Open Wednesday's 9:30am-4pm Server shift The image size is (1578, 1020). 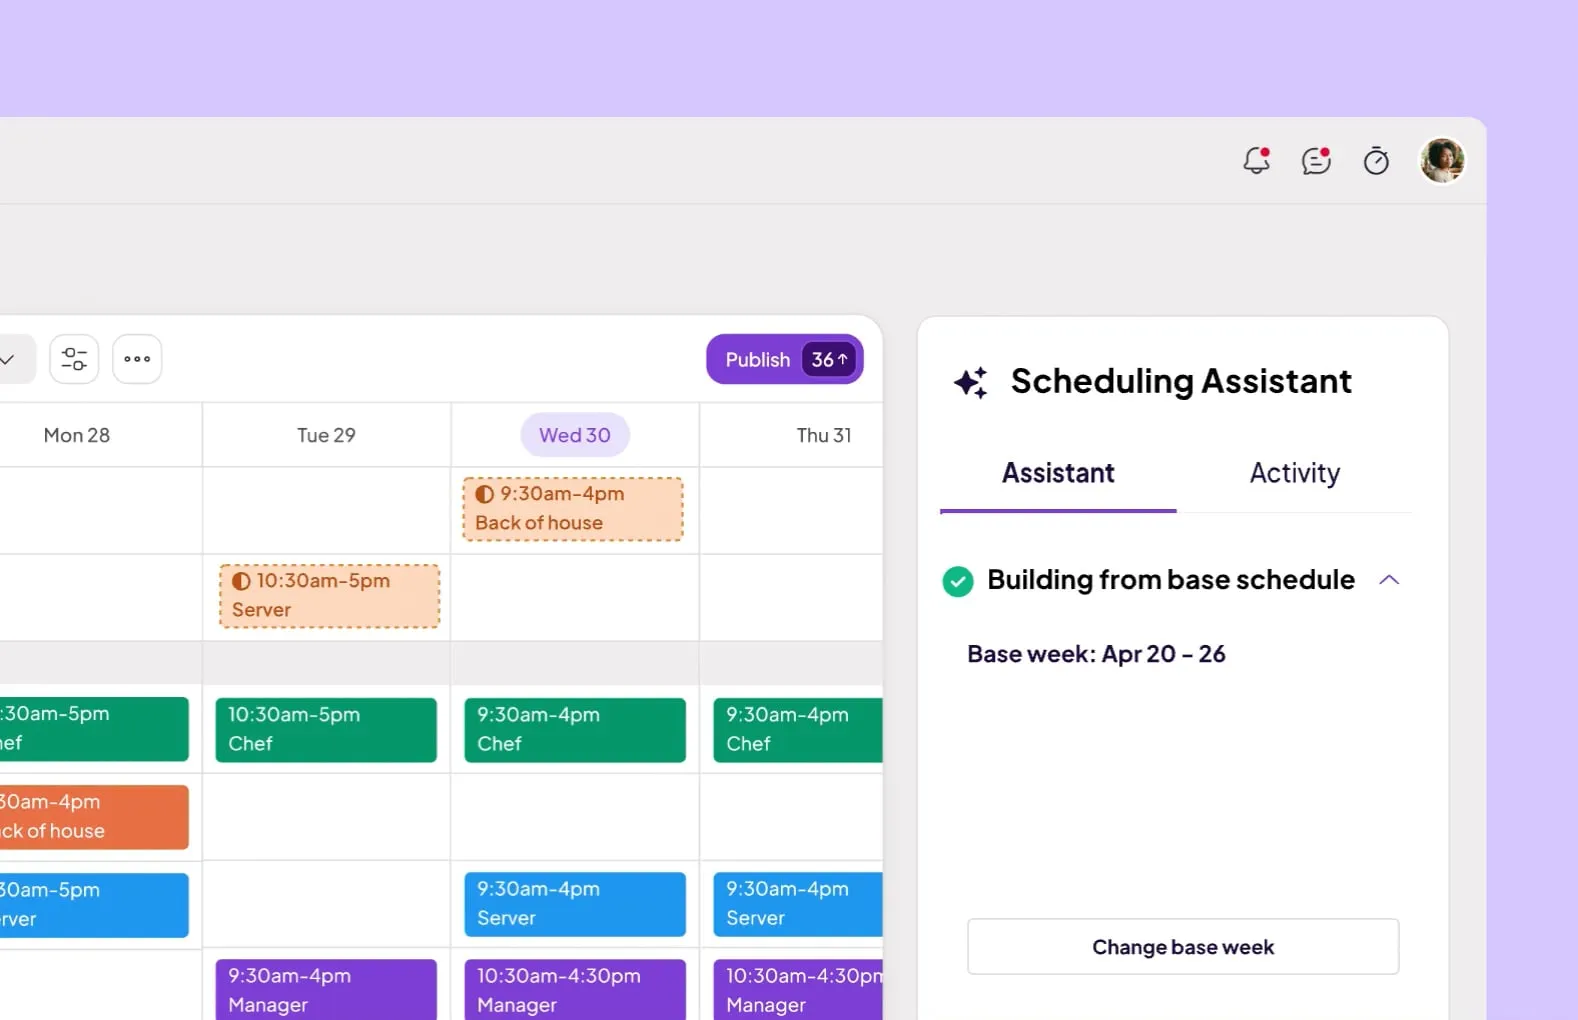tap(575, 904)
